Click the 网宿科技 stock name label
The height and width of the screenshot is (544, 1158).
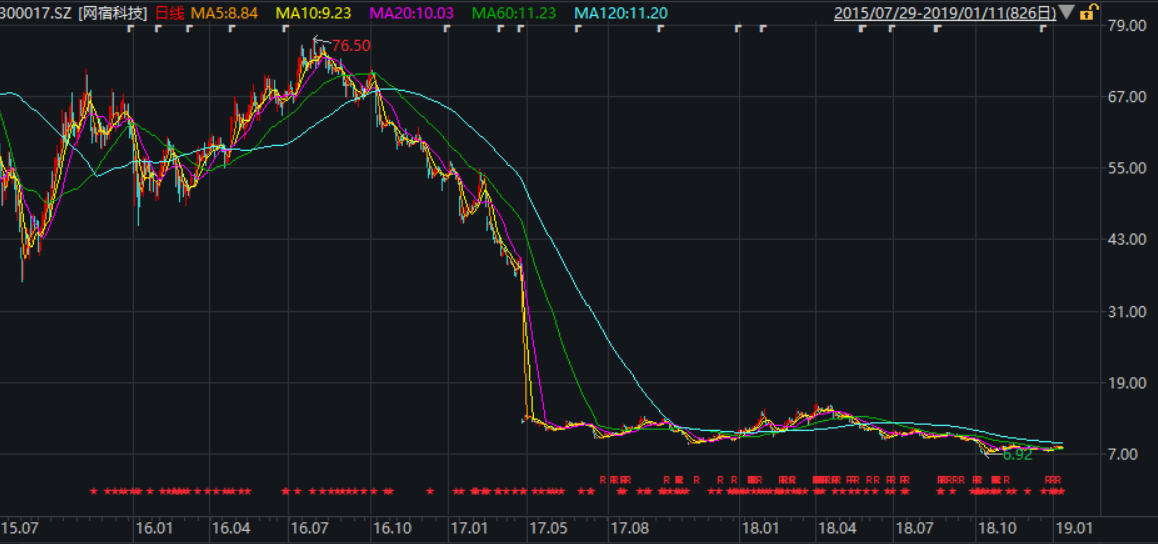pos(112,13)
